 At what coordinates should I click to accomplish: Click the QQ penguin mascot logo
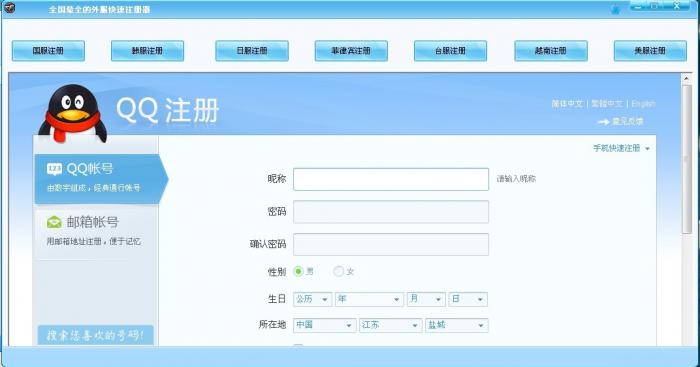coord(73,113)
